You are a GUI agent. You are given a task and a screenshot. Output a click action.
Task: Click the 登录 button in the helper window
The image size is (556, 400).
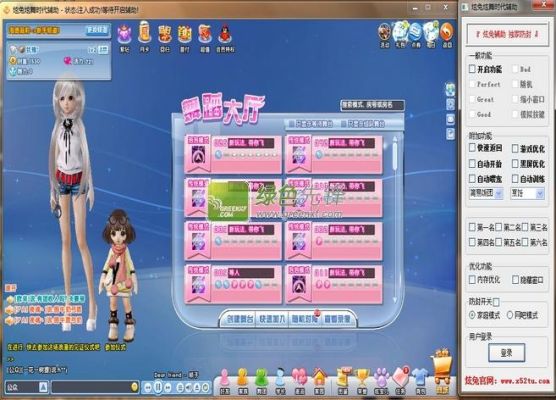(x=506, y=353)
